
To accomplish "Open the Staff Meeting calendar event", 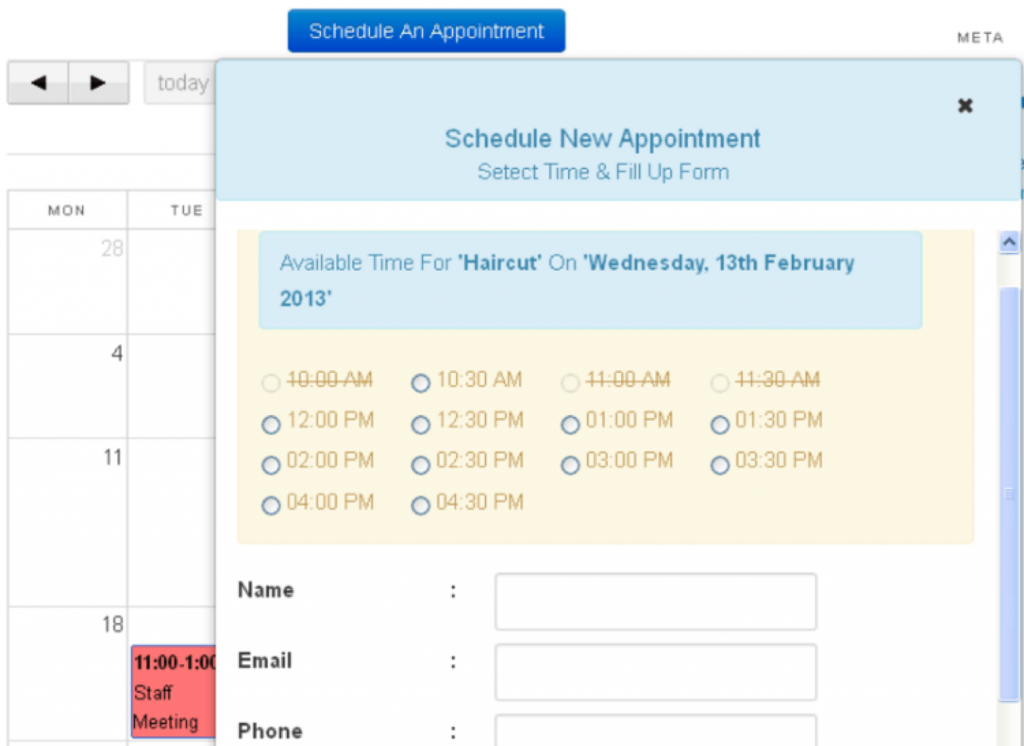I will pyautogui.click(x=174, y=692).
